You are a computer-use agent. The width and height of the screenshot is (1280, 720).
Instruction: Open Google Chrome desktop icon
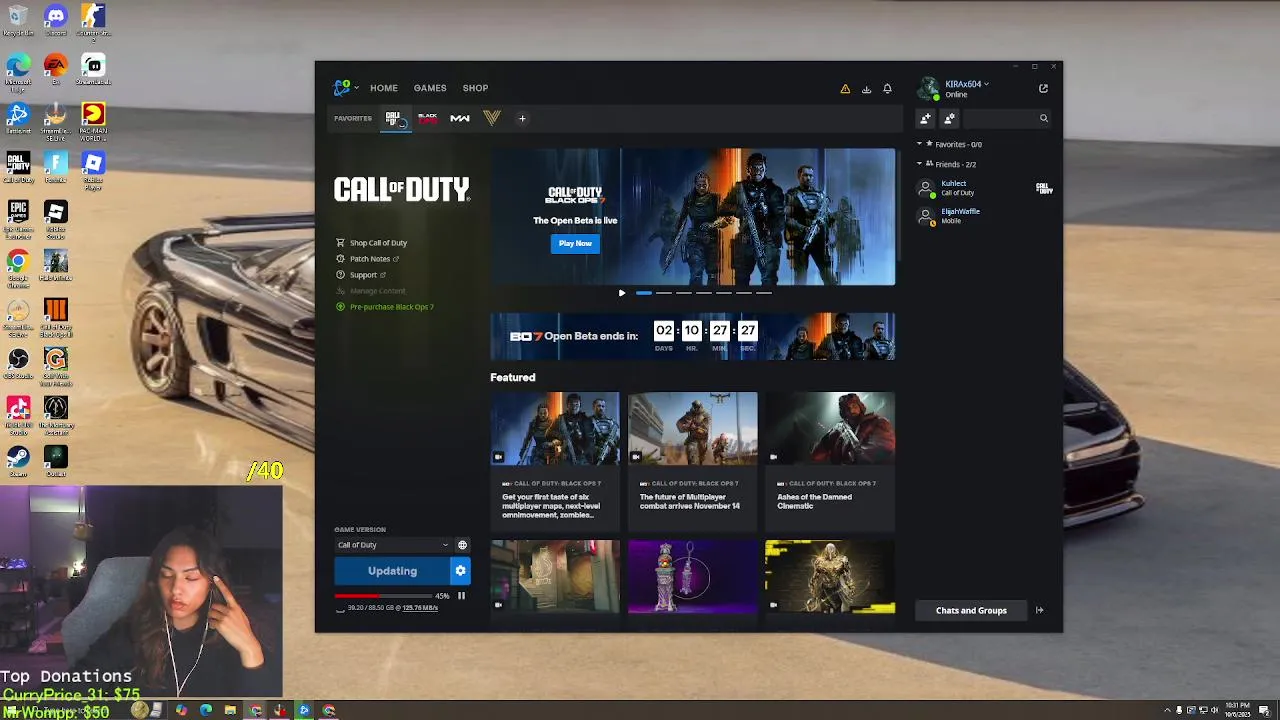tap(18, 268)
